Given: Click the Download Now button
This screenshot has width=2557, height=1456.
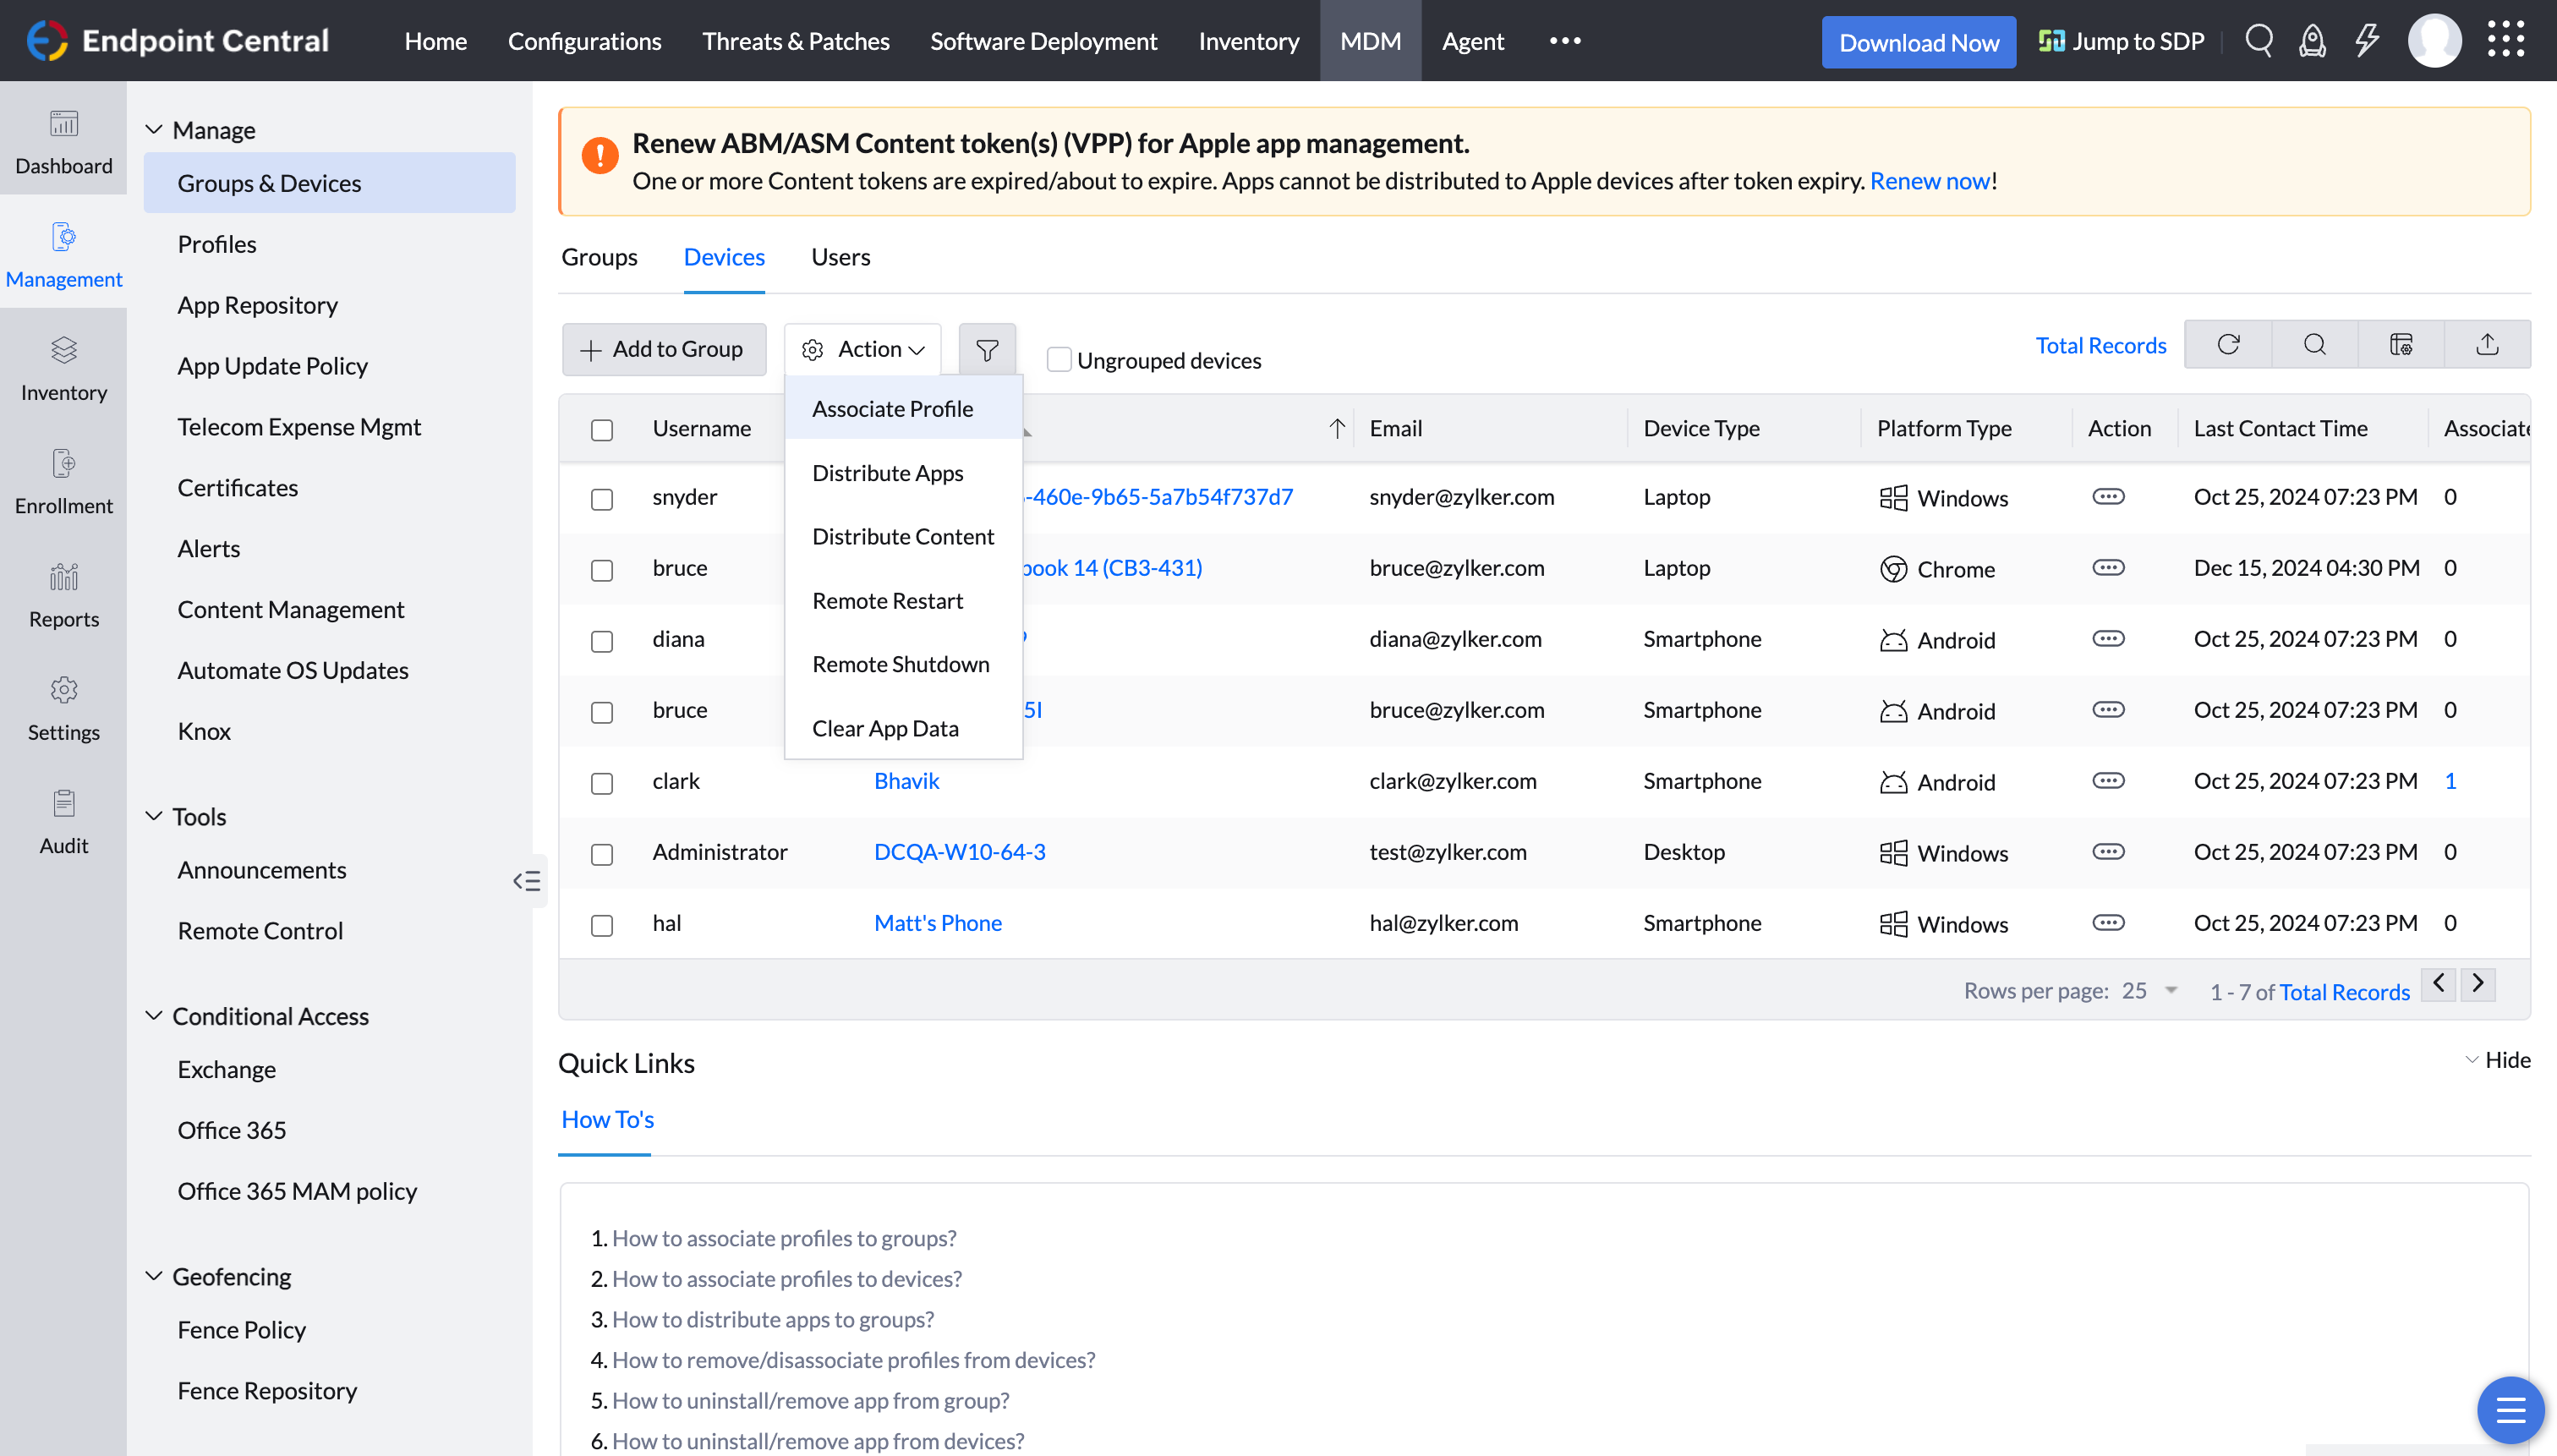Looking at the screenshot, I should tap(1917, 42).
